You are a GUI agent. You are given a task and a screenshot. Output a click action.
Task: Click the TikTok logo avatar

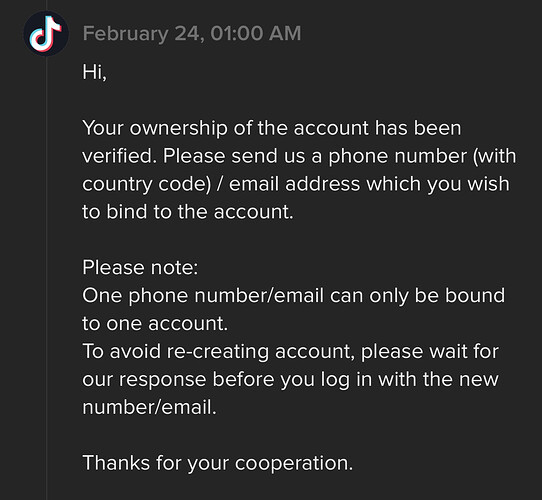point(46,34)
